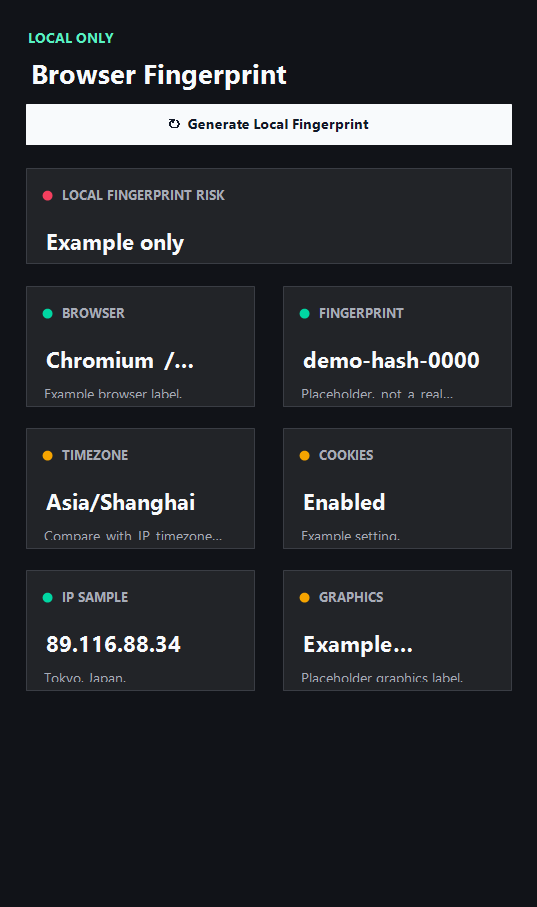Click the 'Browser Fingerprint' heading
The height and width of the screenshot is (907, 537).
(159, 75)
